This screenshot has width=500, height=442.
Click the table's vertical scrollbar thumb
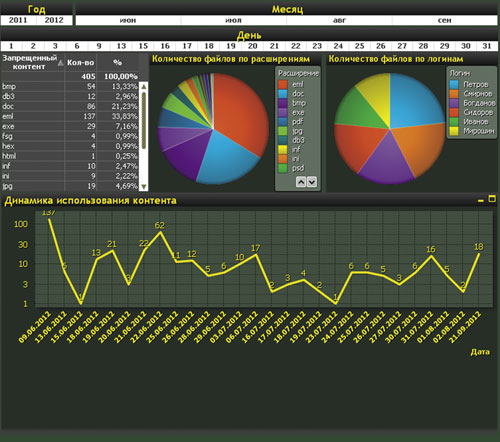pos(144,120)
